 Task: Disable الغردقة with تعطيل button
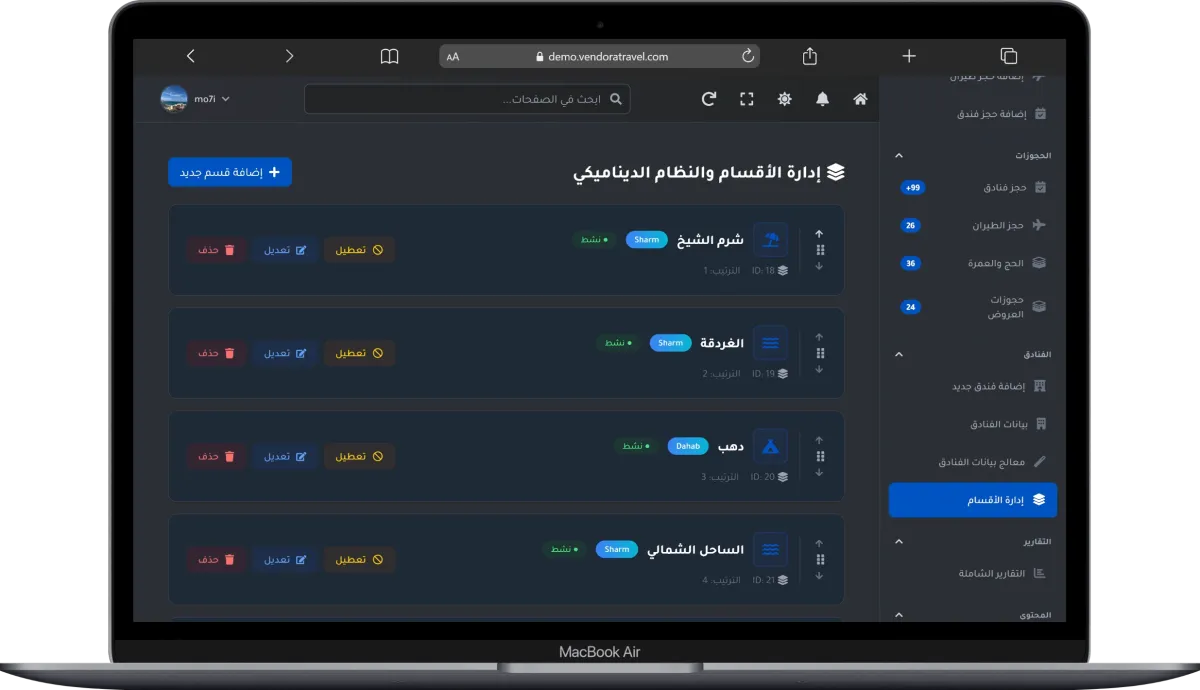point(359,353)
